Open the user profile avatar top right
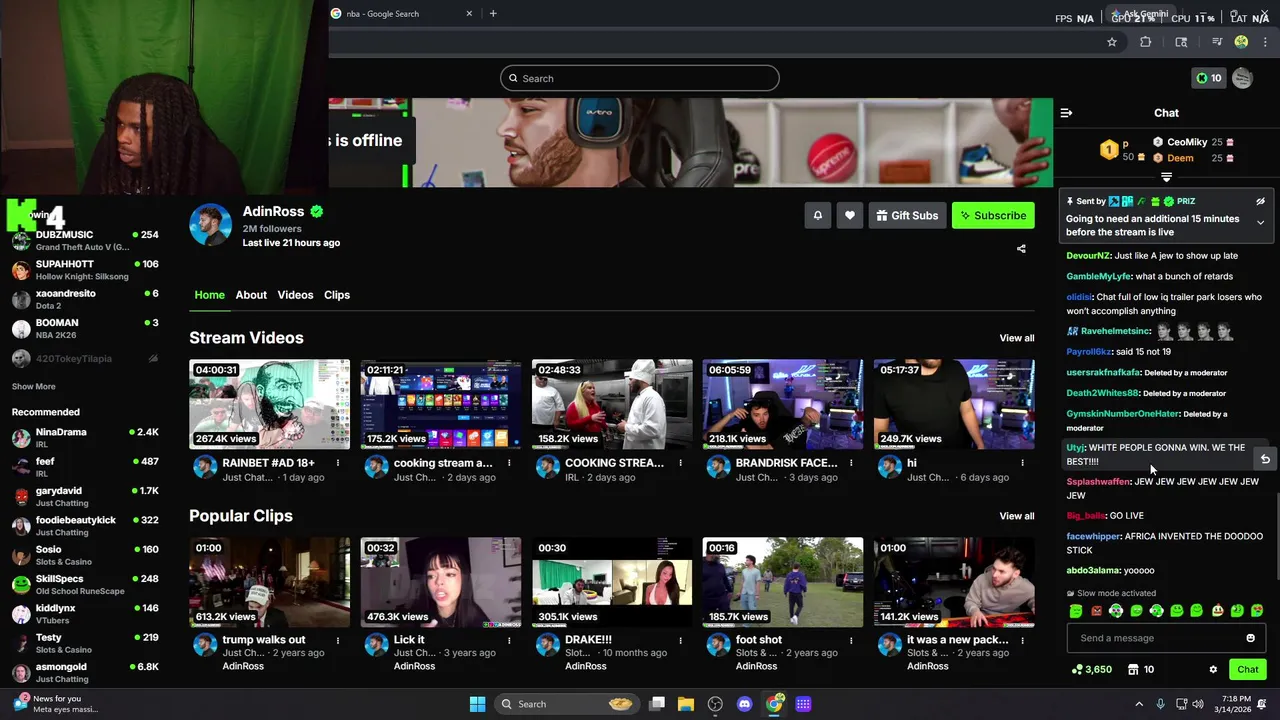This screenshot has width=1280, height=720. pyautogui.click(x=1242, y=78)
